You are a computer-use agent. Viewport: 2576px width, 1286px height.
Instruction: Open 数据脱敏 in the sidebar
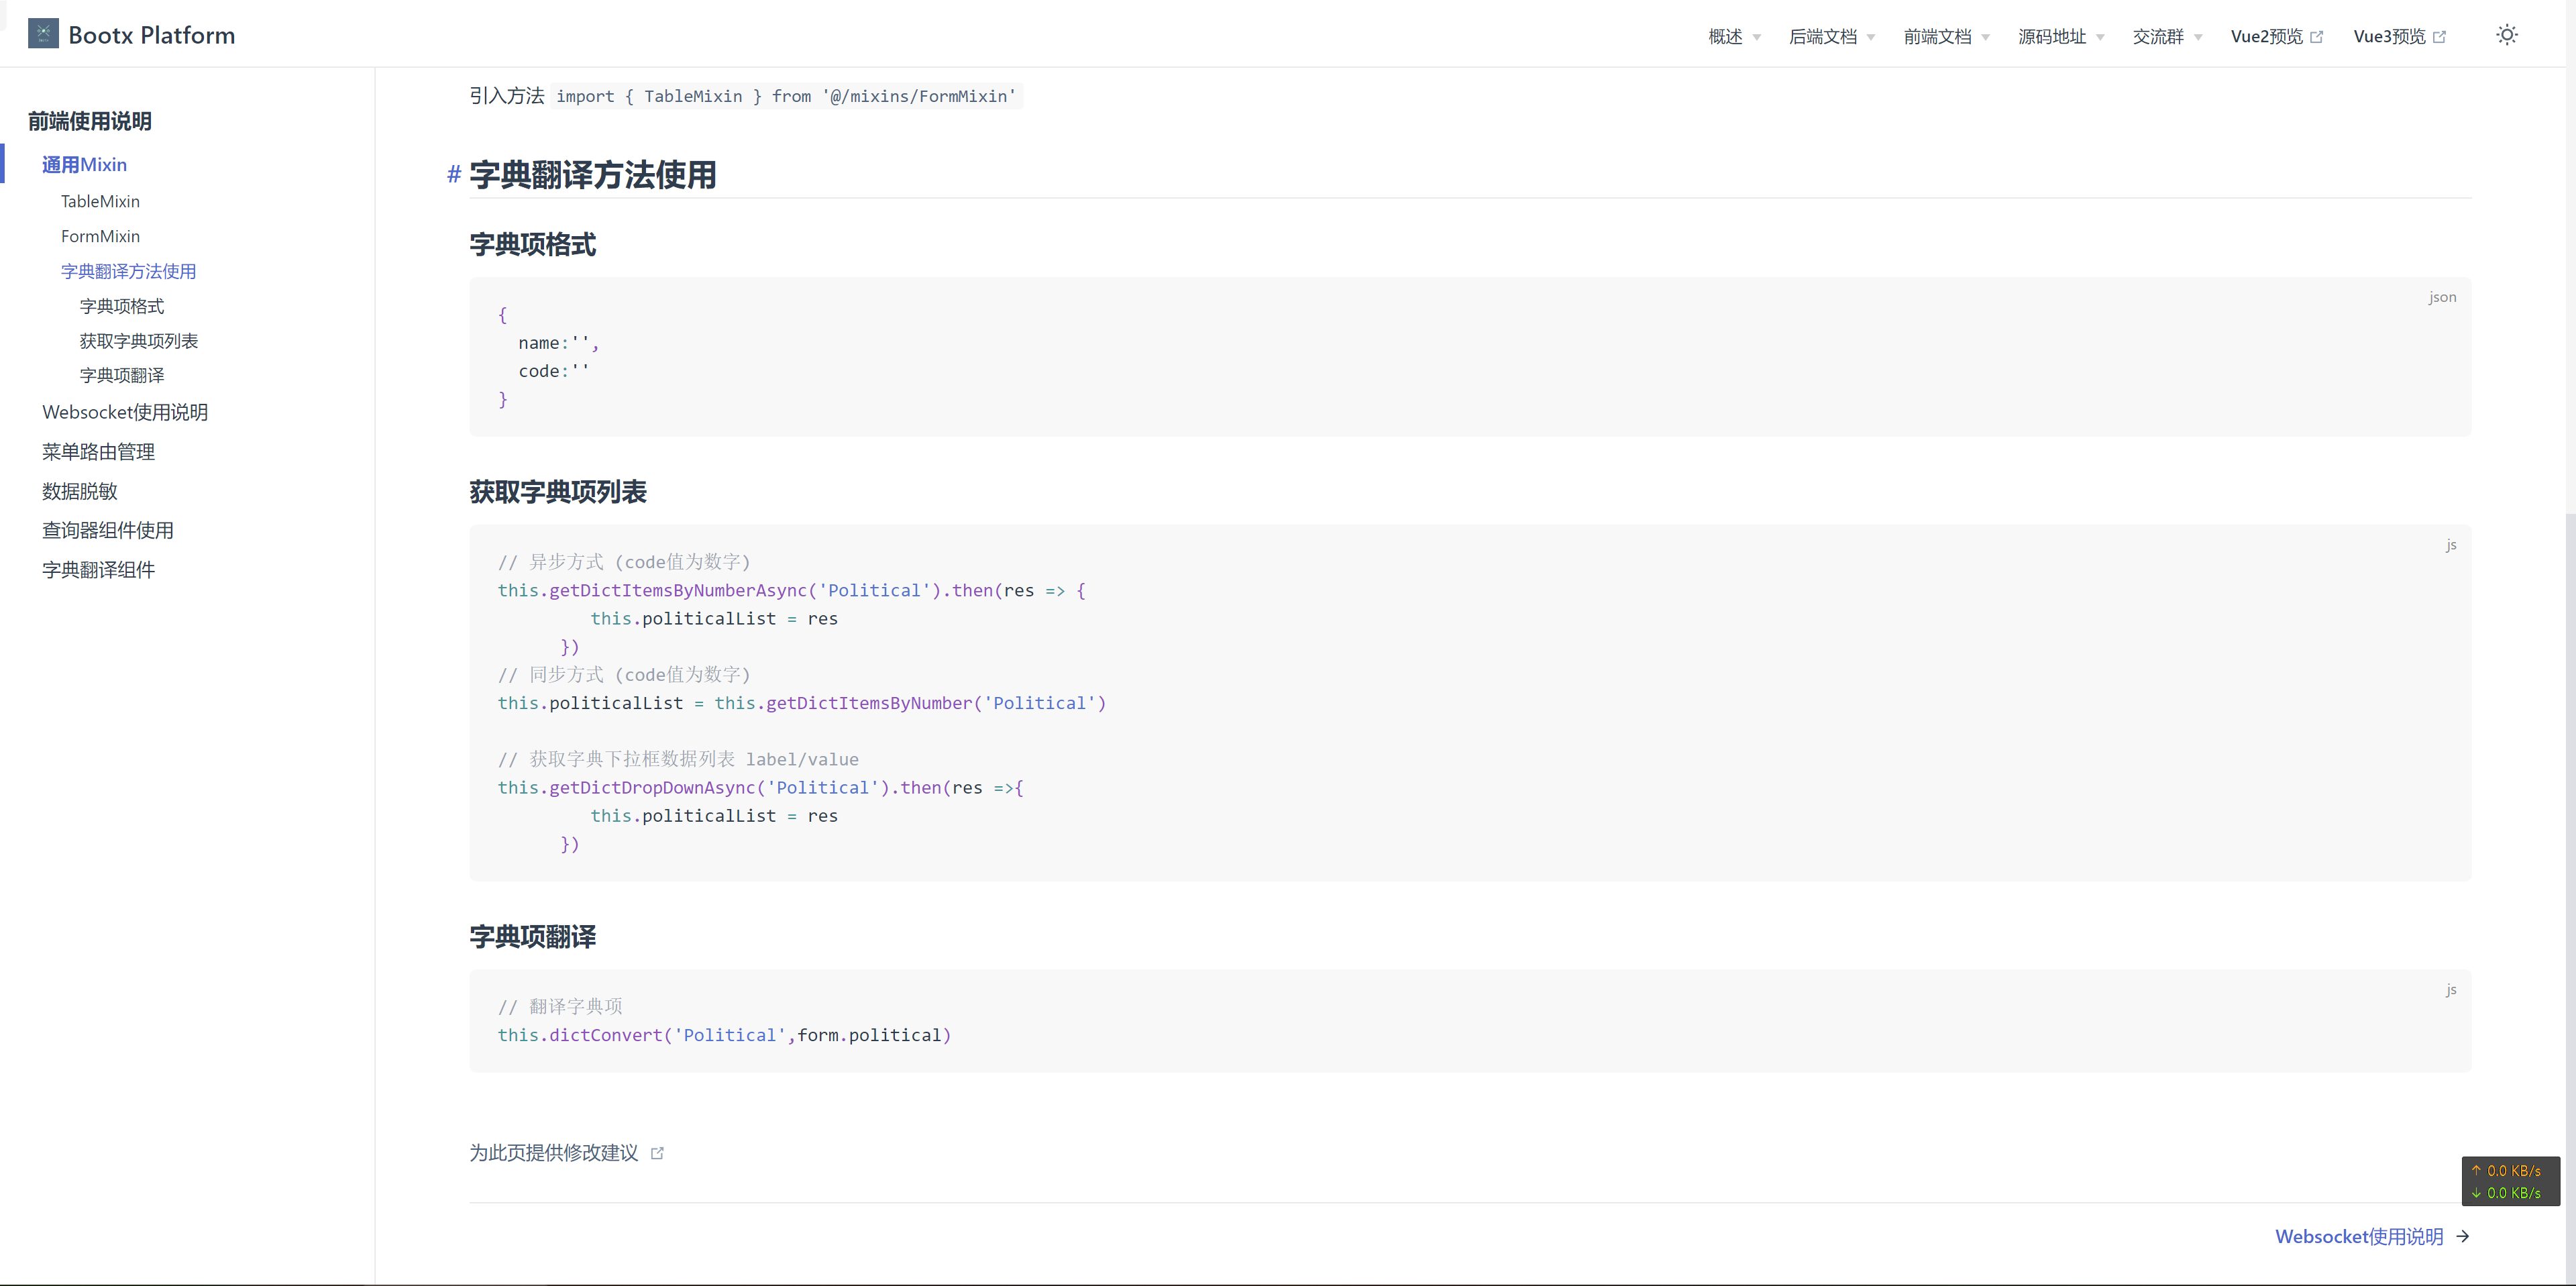(x=80, y=491)
